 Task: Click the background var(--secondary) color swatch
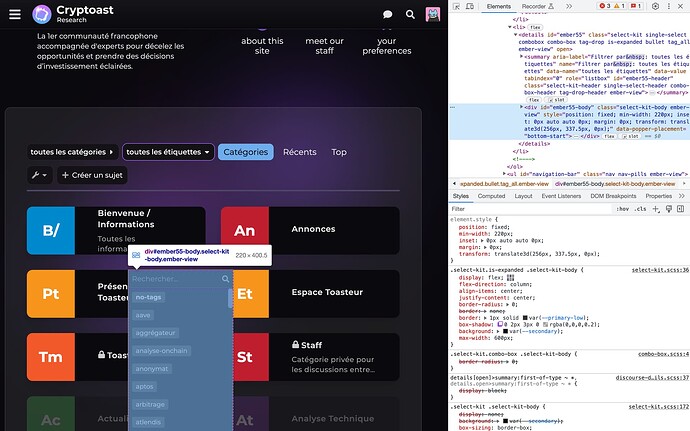(506, 331)
